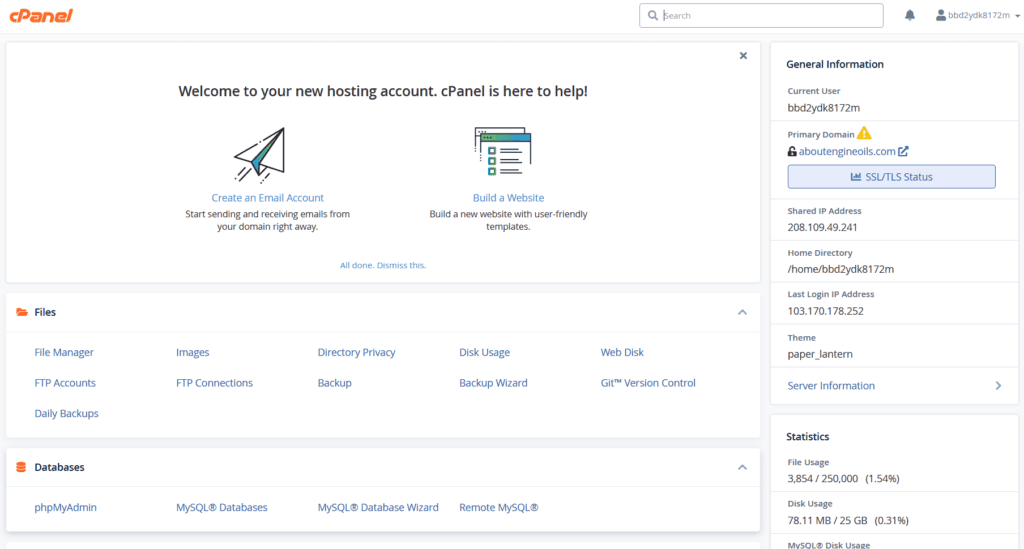Click the external-link icon after the domain

pos(903,151)
